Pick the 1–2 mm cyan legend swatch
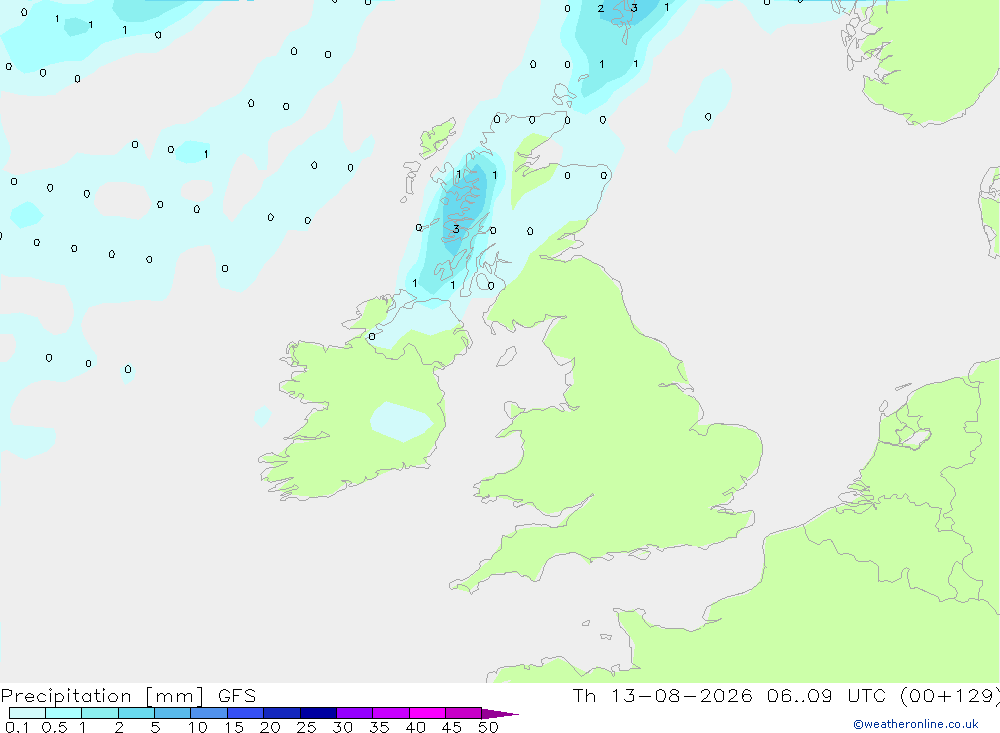Viewport: 1000px width, 733px height. 100,713
